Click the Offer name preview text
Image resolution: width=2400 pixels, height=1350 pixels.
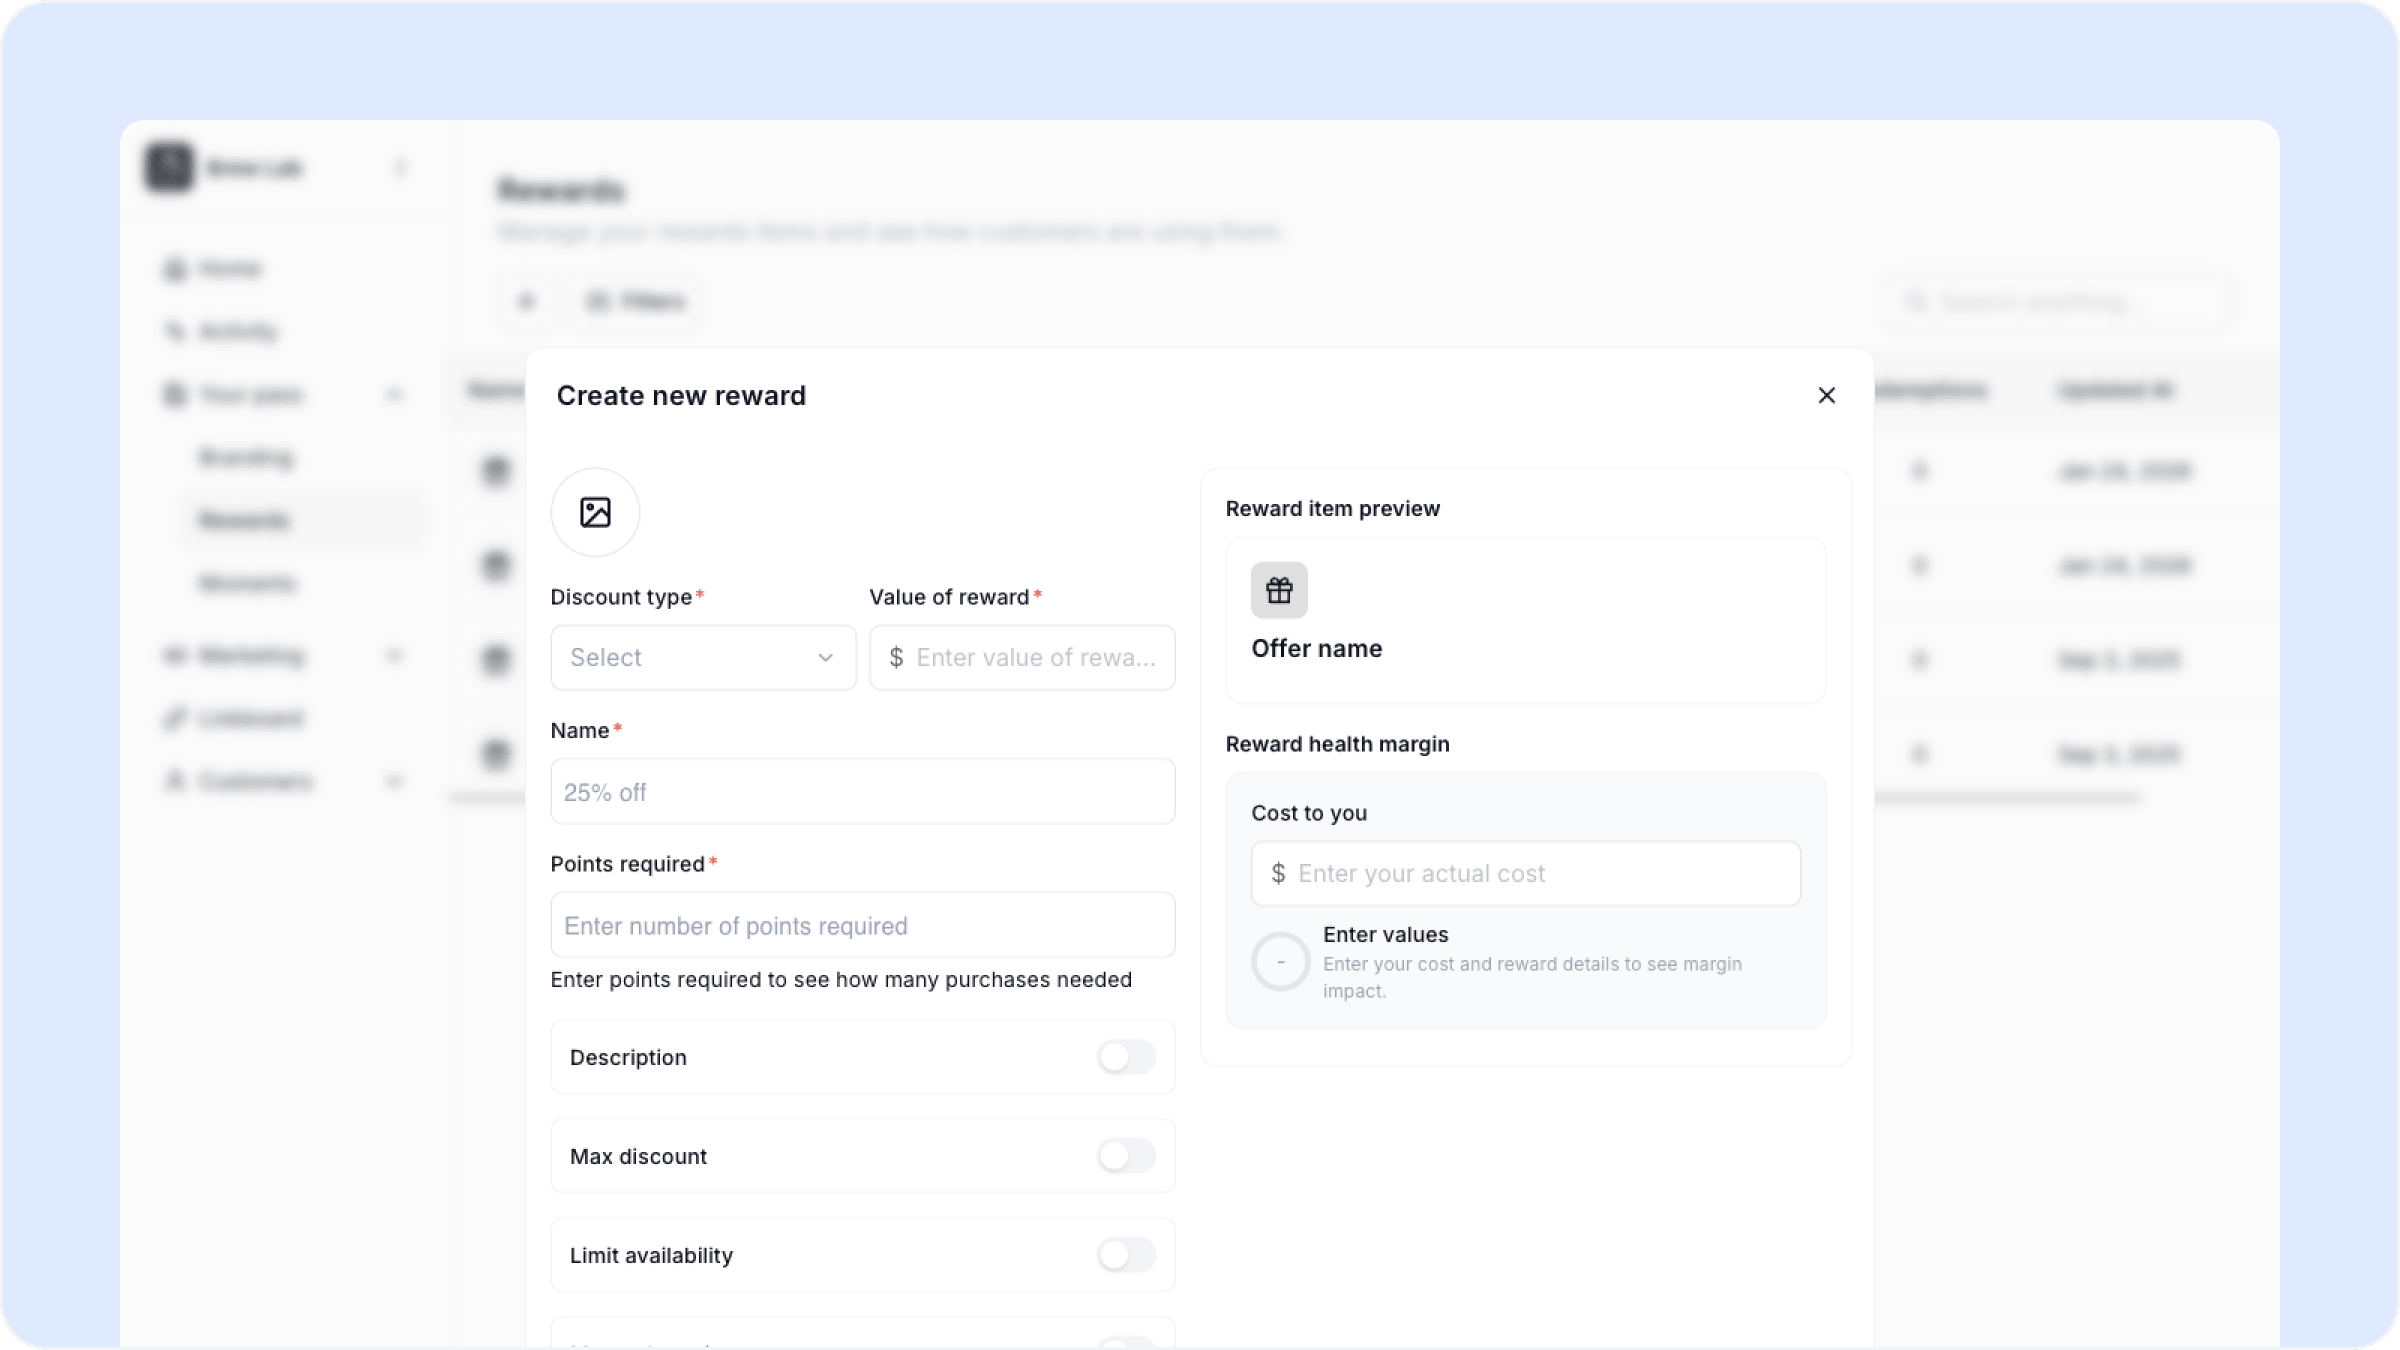coord(1316,648)
